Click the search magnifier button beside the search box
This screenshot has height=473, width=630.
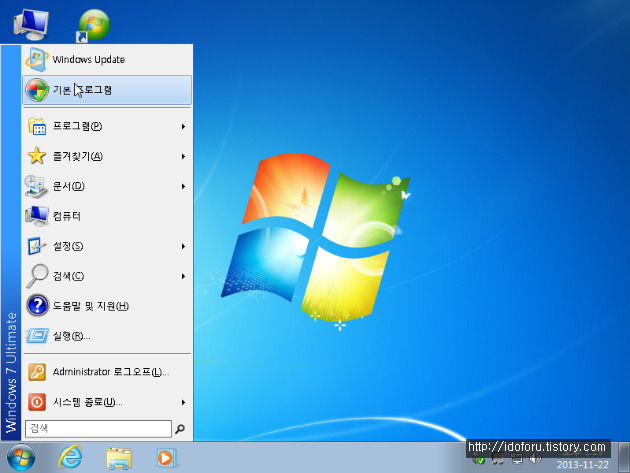pos(180,429)
